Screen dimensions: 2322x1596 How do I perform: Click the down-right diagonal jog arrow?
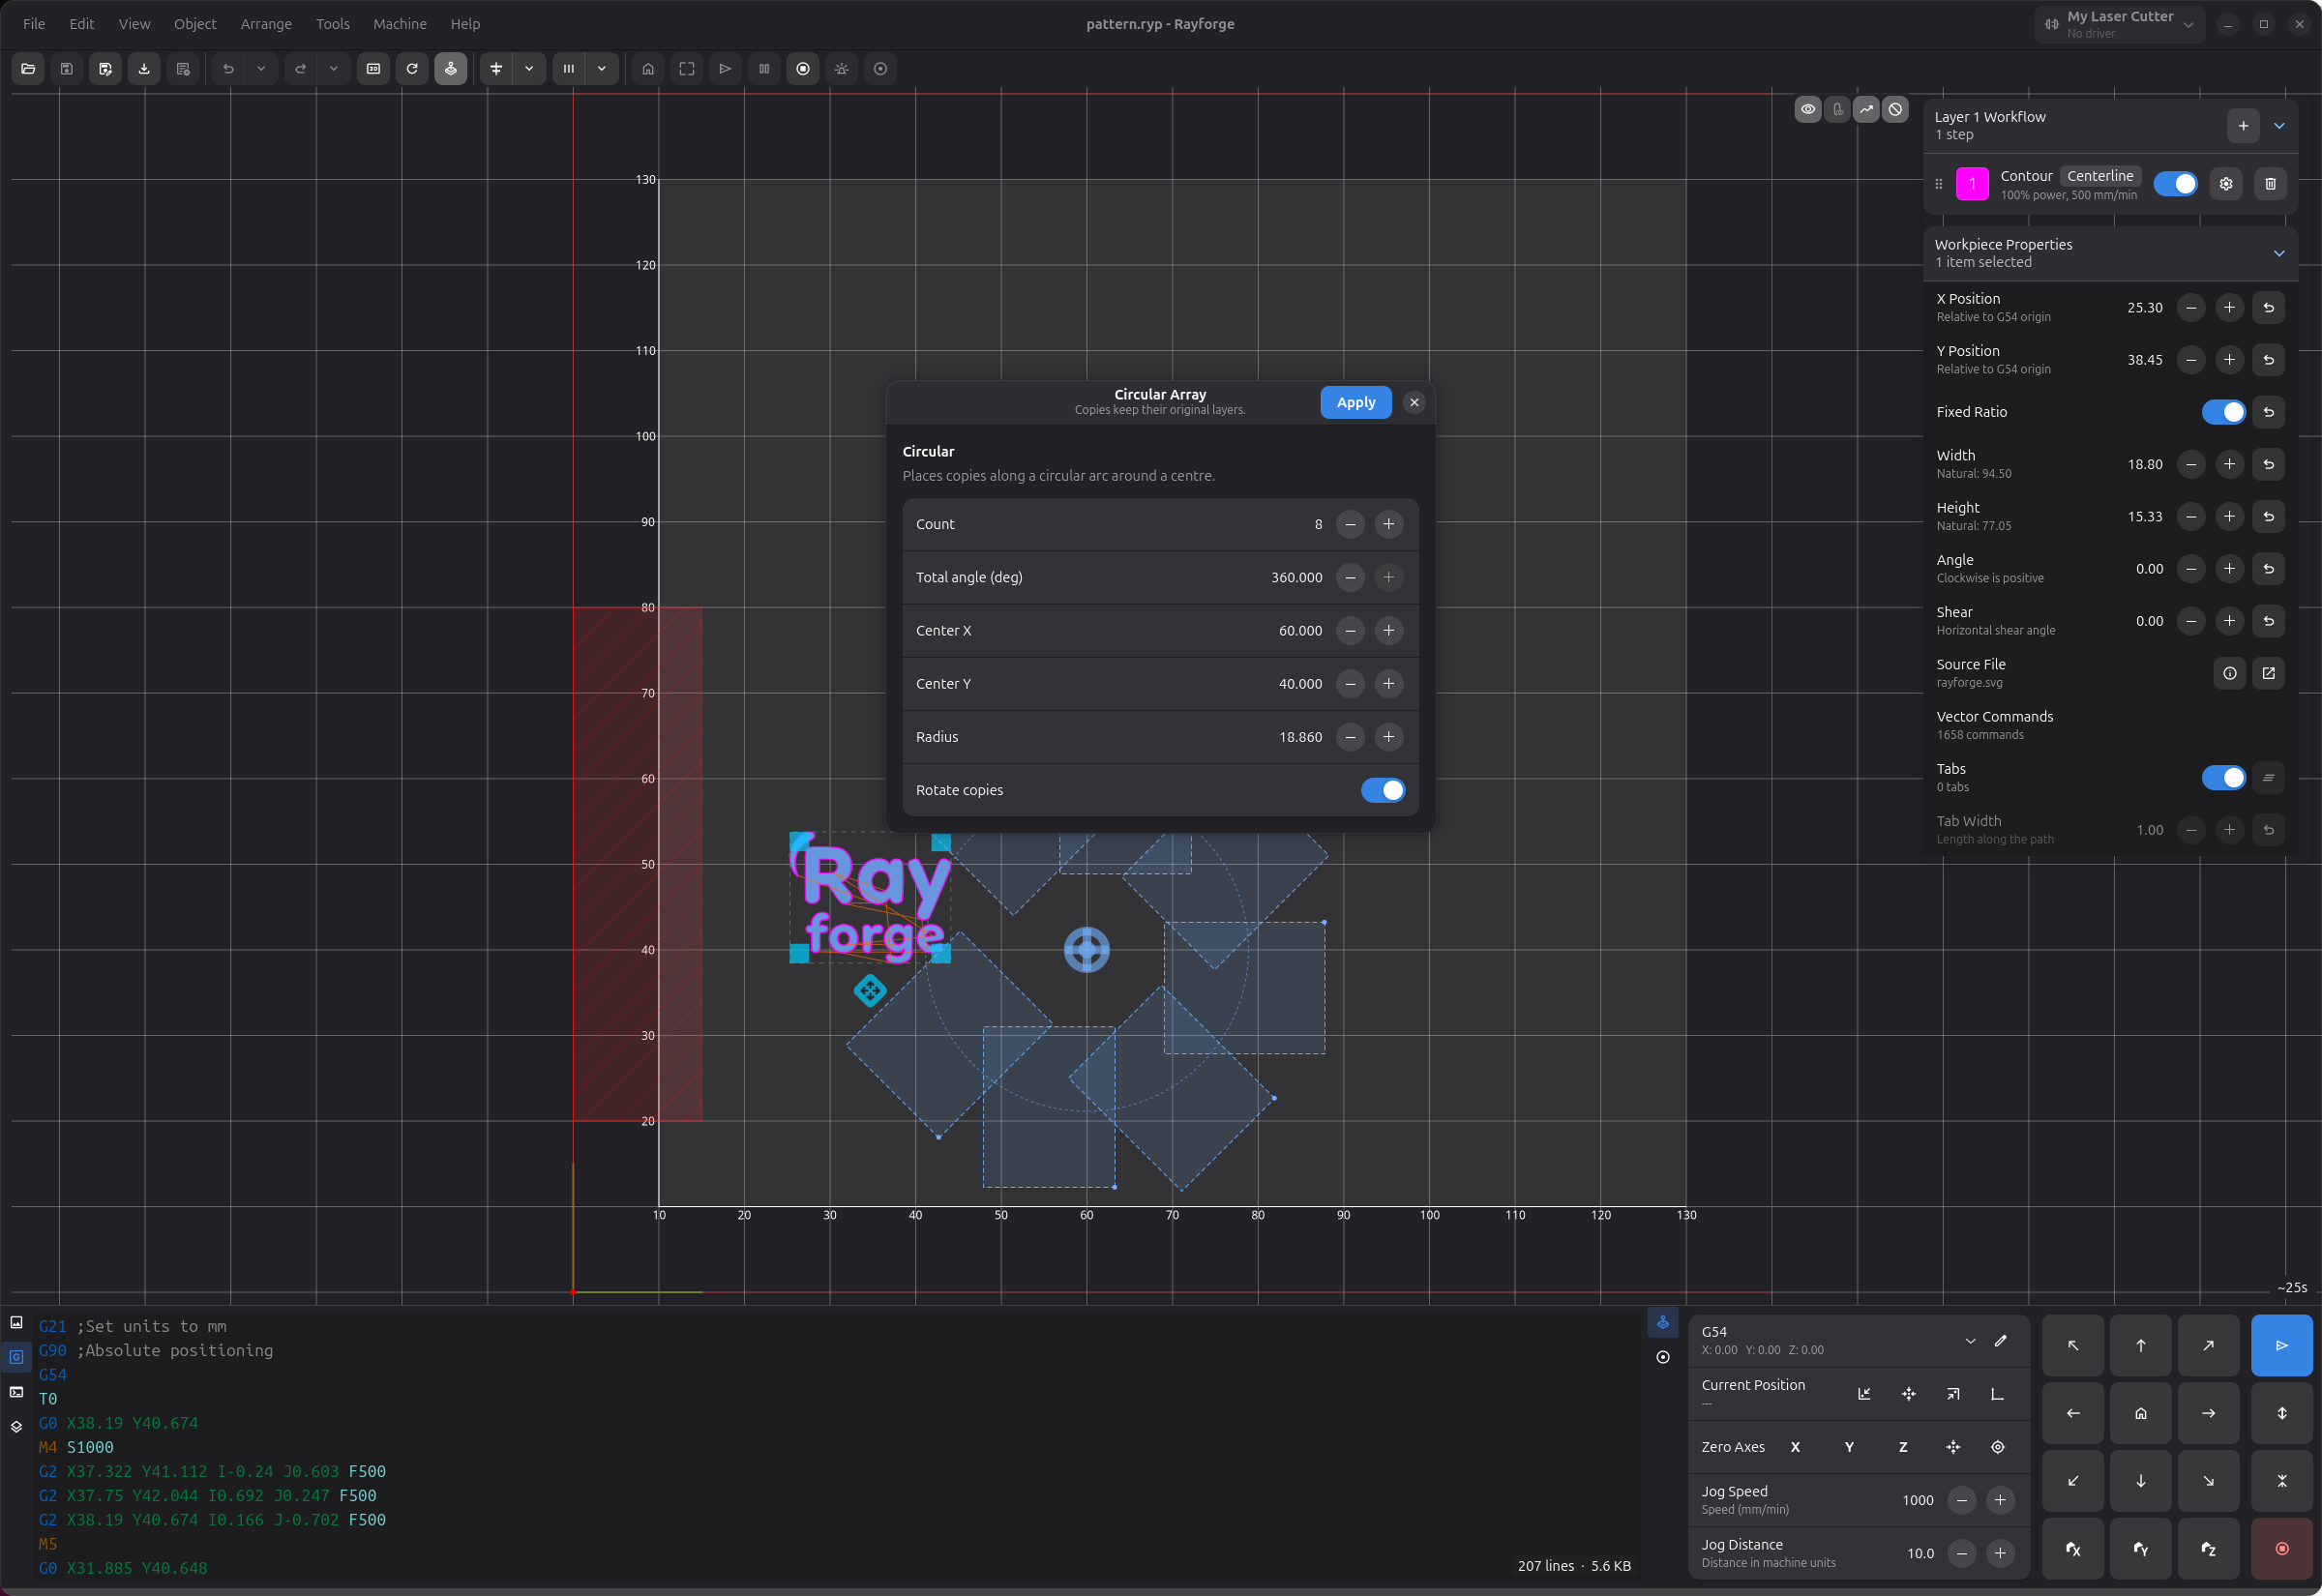pyautogui.click(x=2208, y=1481)
